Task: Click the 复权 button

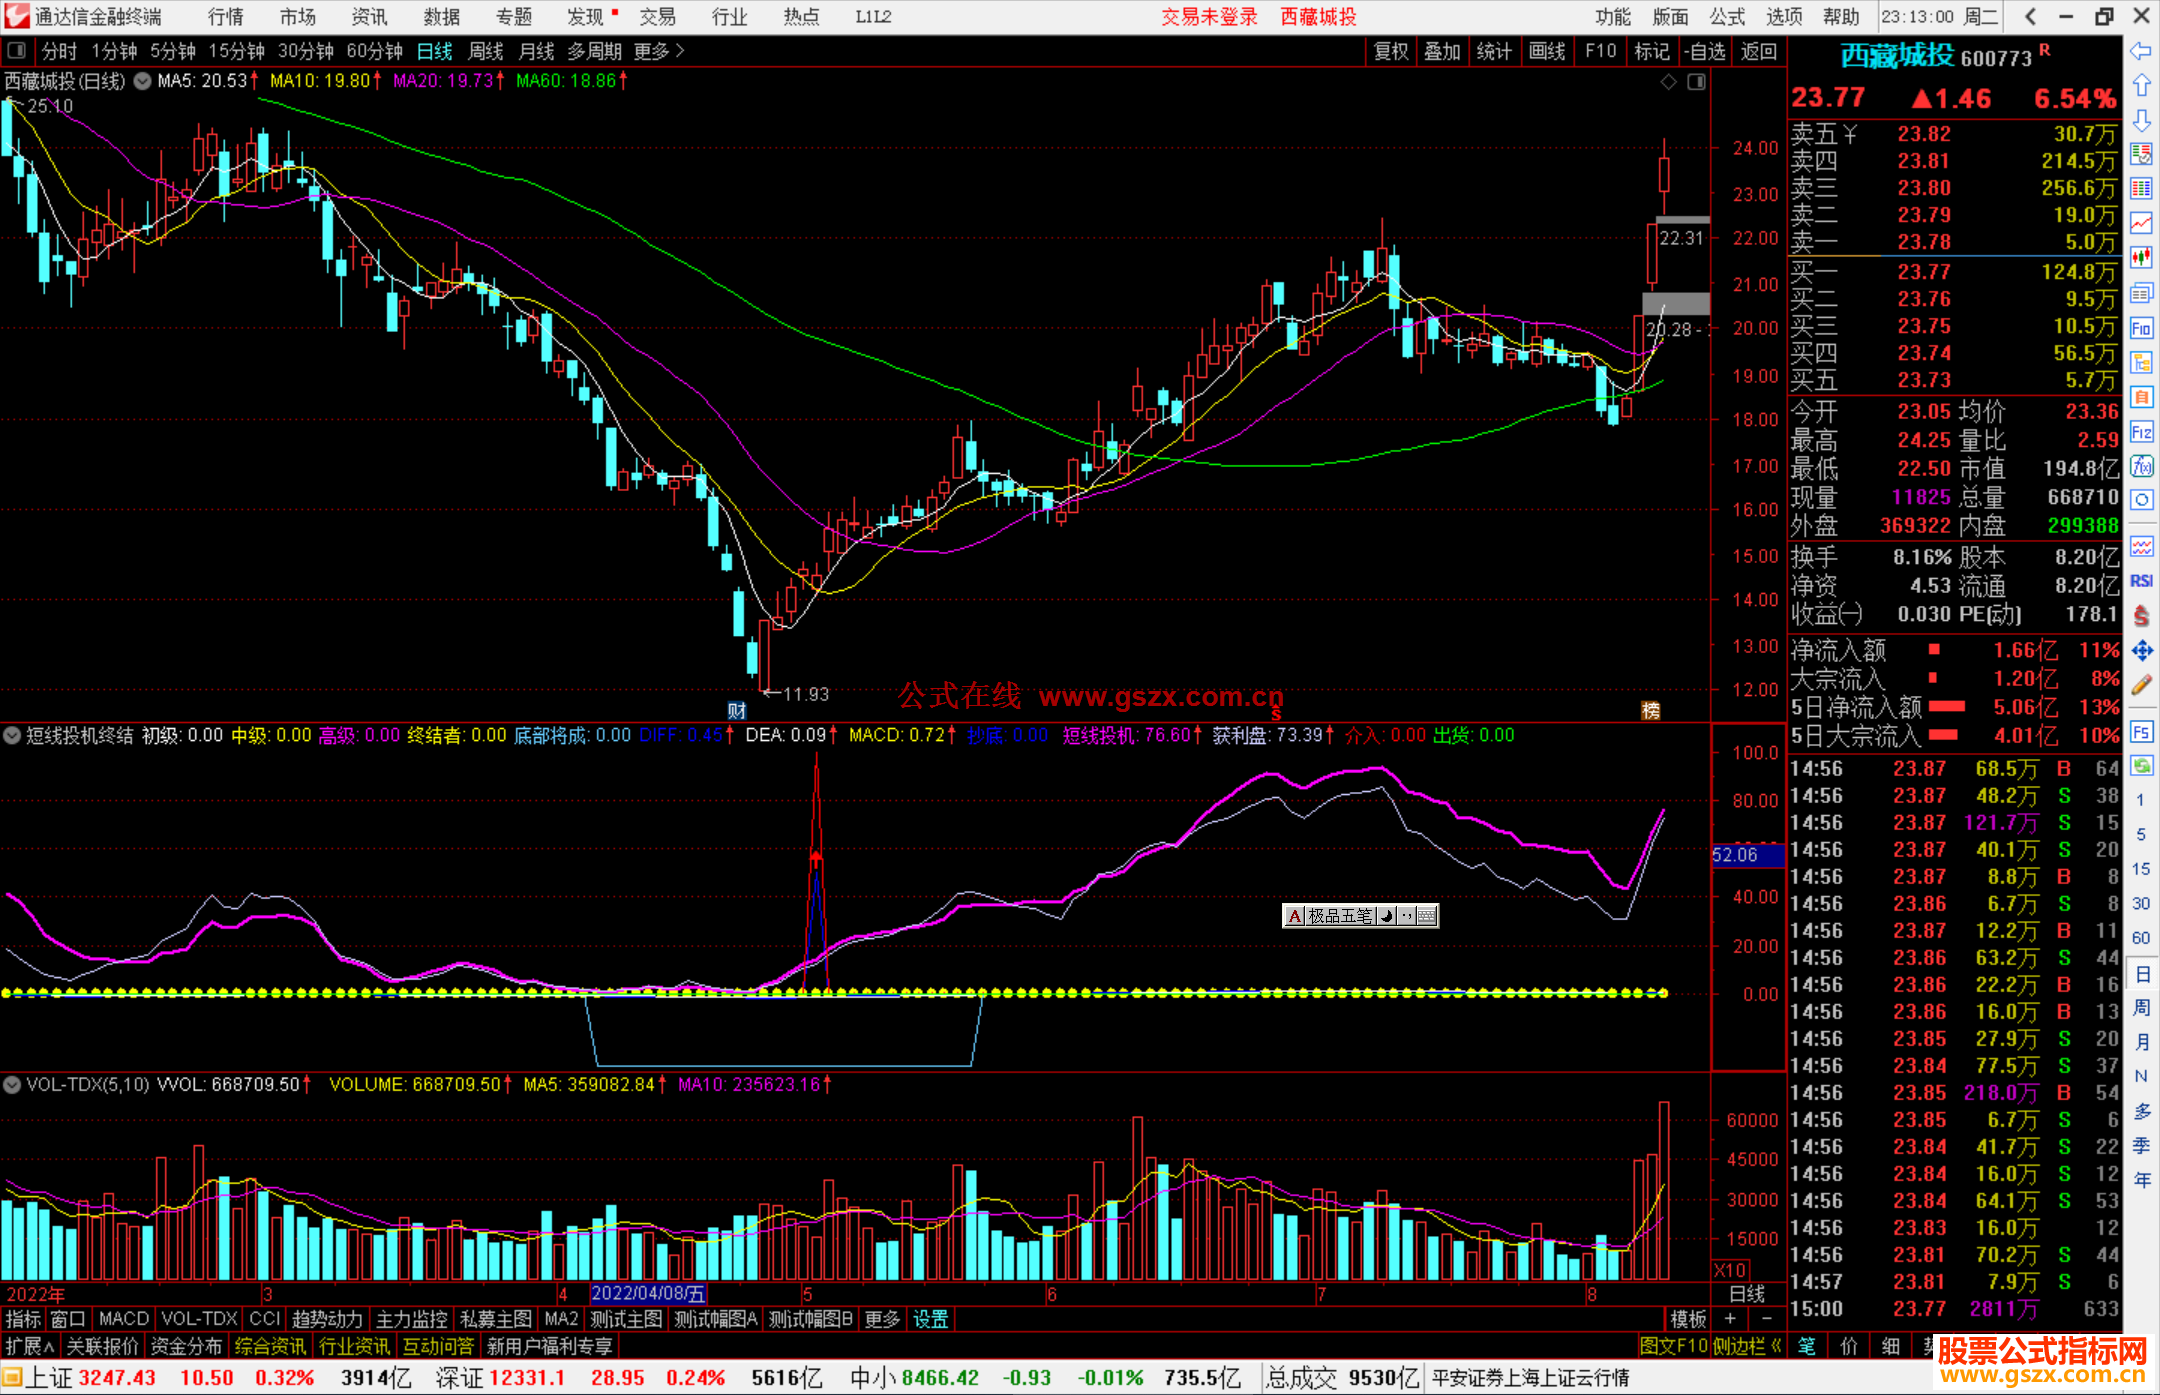Action: coord(1391,51)
